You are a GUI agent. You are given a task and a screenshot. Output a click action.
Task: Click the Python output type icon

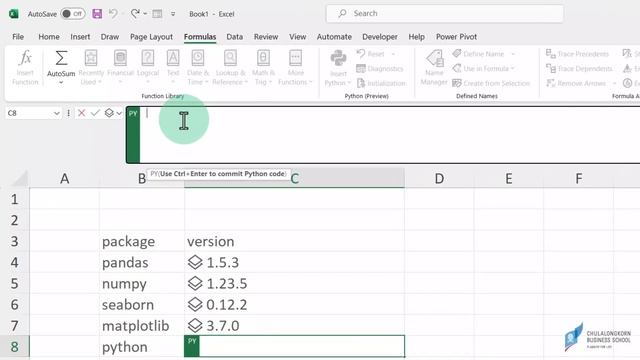[109, 113]
